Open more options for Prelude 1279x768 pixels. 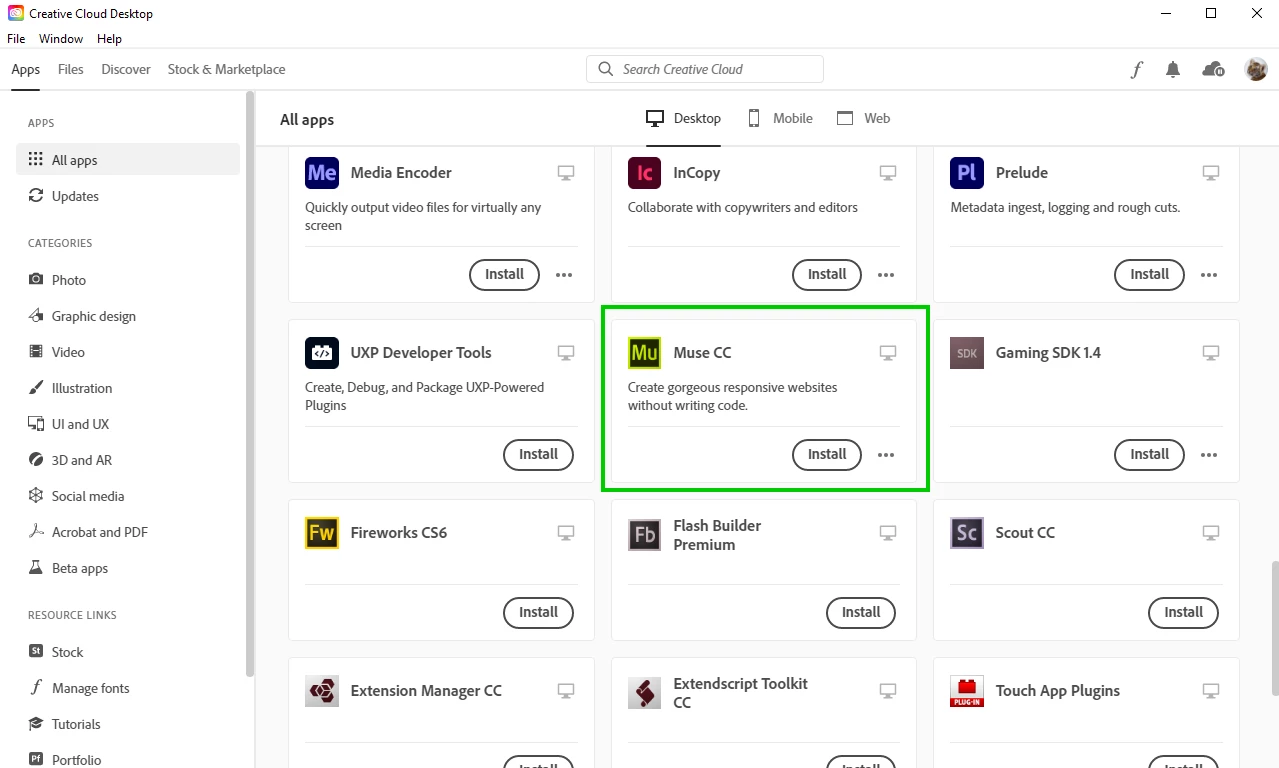point(1209,275)
